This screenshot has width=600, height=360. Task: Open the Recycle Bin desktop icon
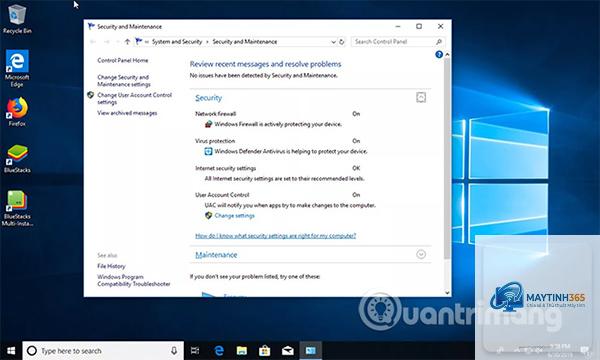(x=16, y=19)
